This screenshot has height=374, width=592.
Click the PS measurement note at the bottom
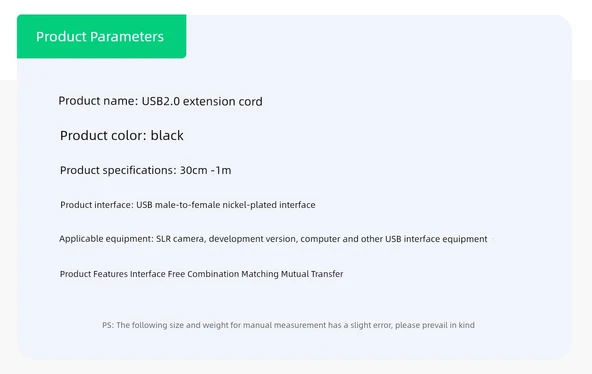point(288,325)
